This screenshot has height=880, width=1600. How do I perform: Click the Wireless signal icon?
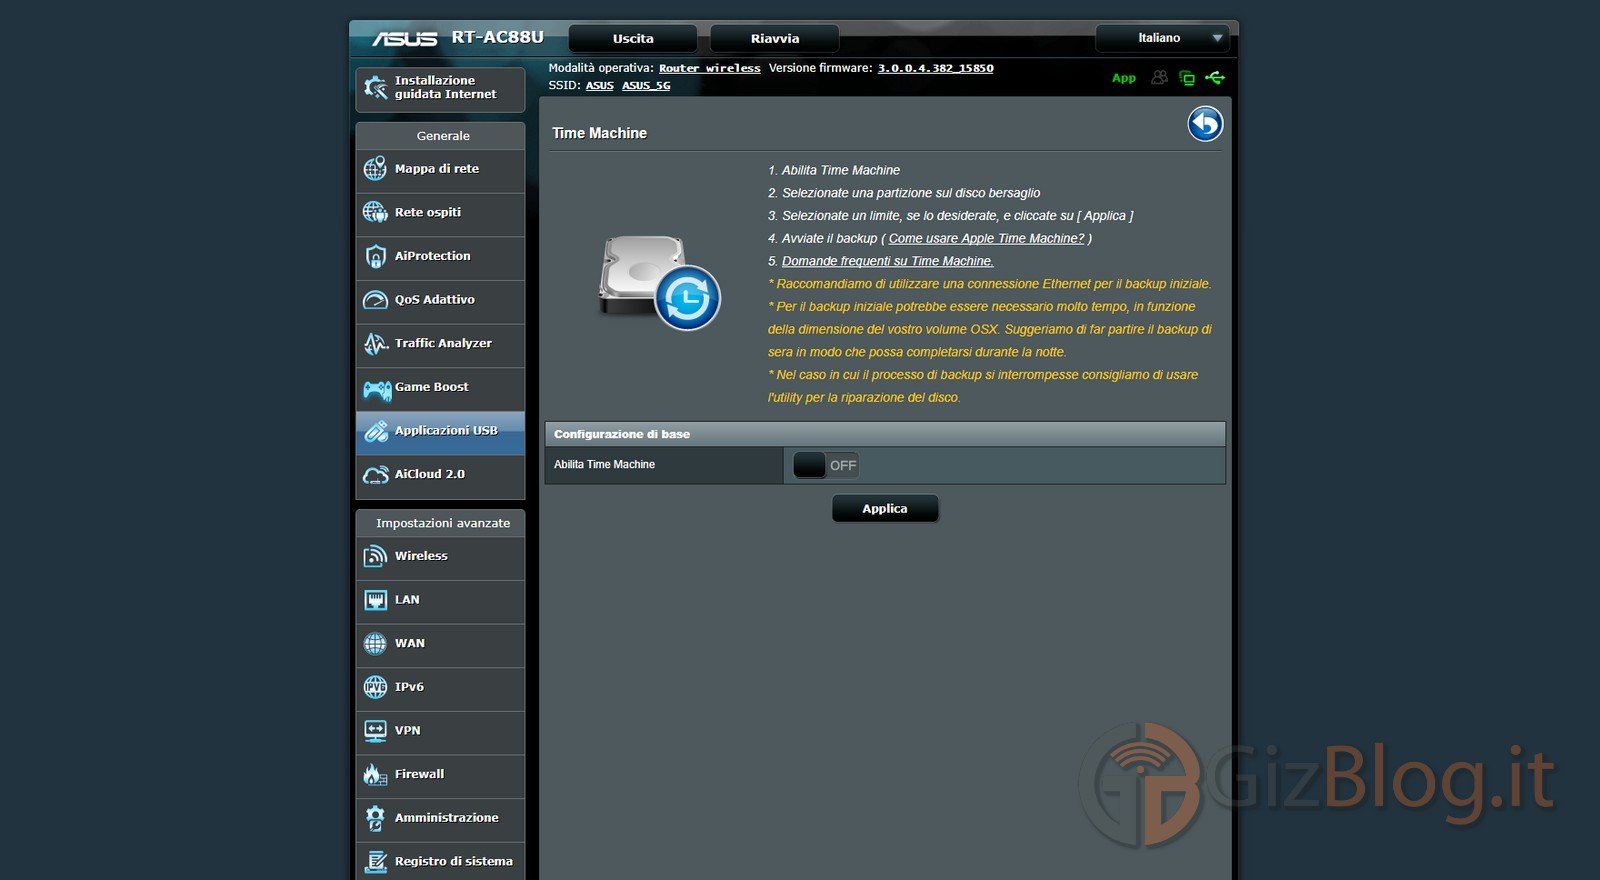click(375, 556)
